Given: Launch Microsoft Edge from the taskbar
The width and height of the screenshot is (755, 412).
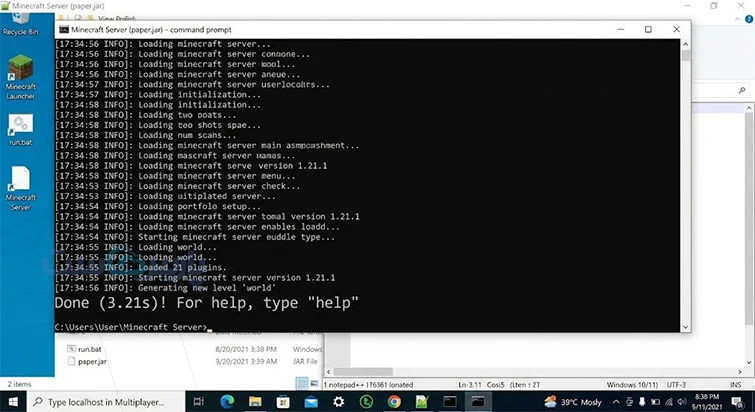Looking at the screenshot, I should [227, 401].
